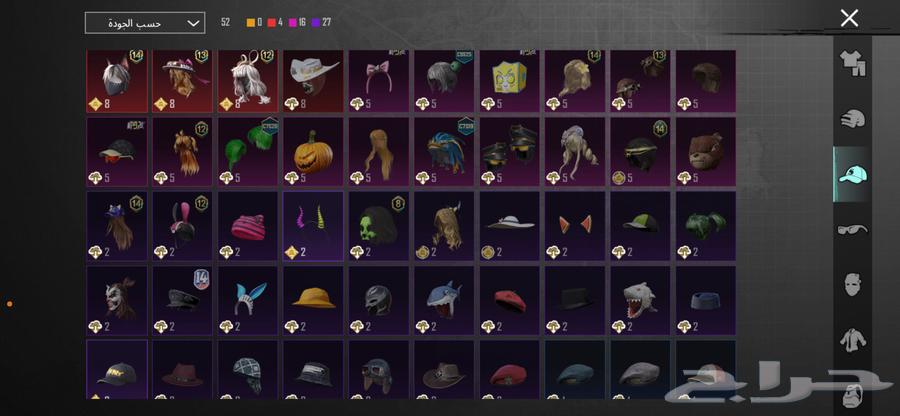This screenshot has width=900, height=416.
Task: Click the dropdown chevron arrow
Action: click(x=194, y=24)
